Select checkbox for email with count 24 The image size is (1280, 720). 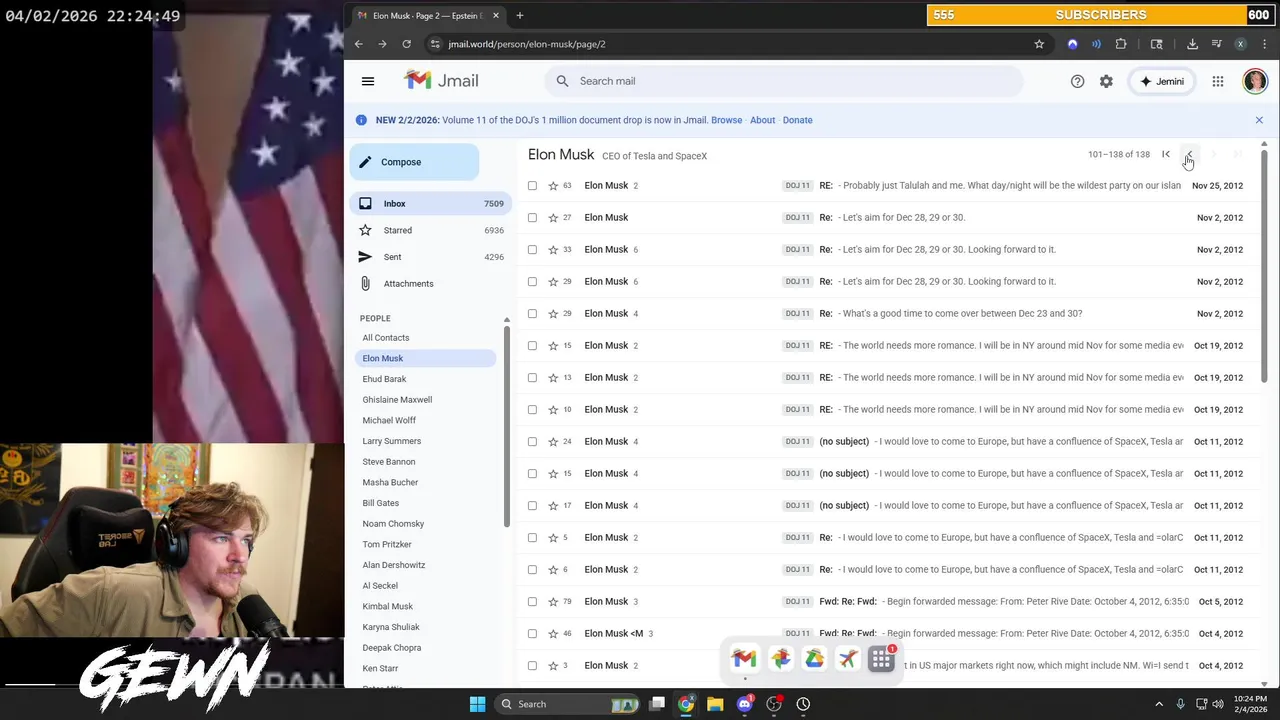[532, 442]
